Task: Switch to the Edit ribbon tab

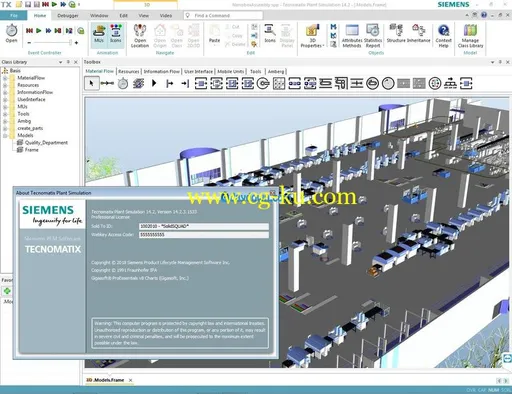Action: 123,16
